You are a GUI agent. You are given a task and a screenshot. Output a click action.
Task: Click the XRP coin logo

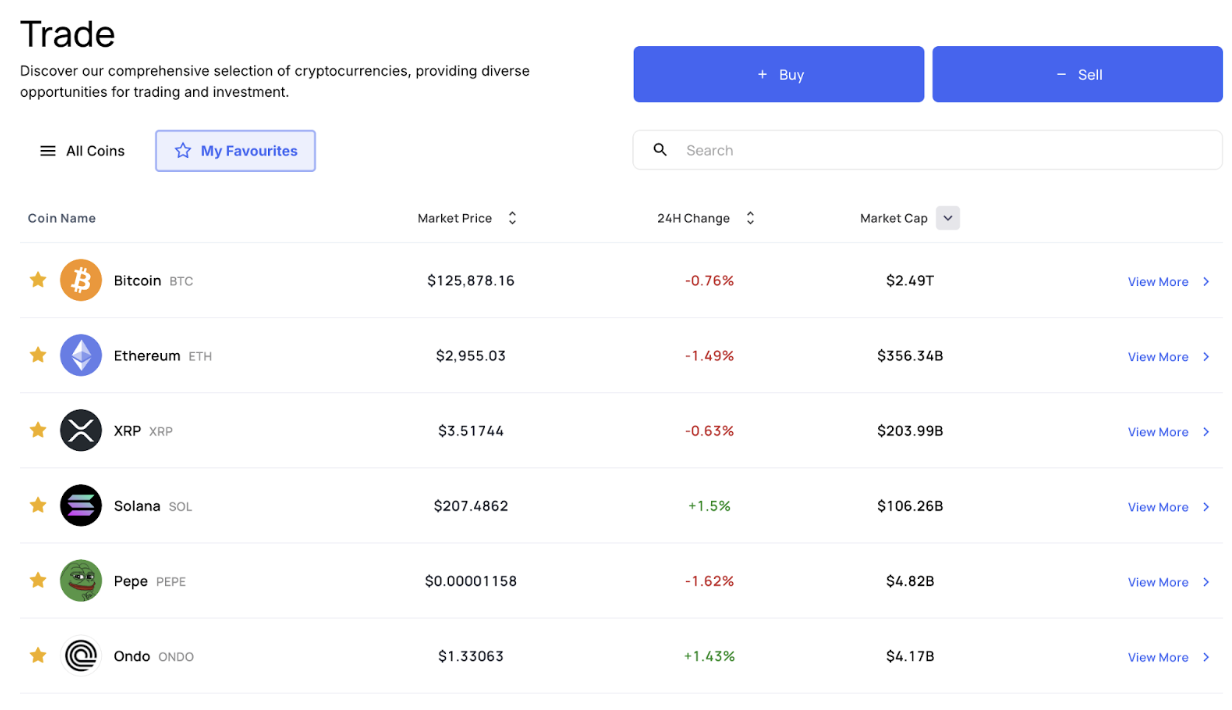81,430
